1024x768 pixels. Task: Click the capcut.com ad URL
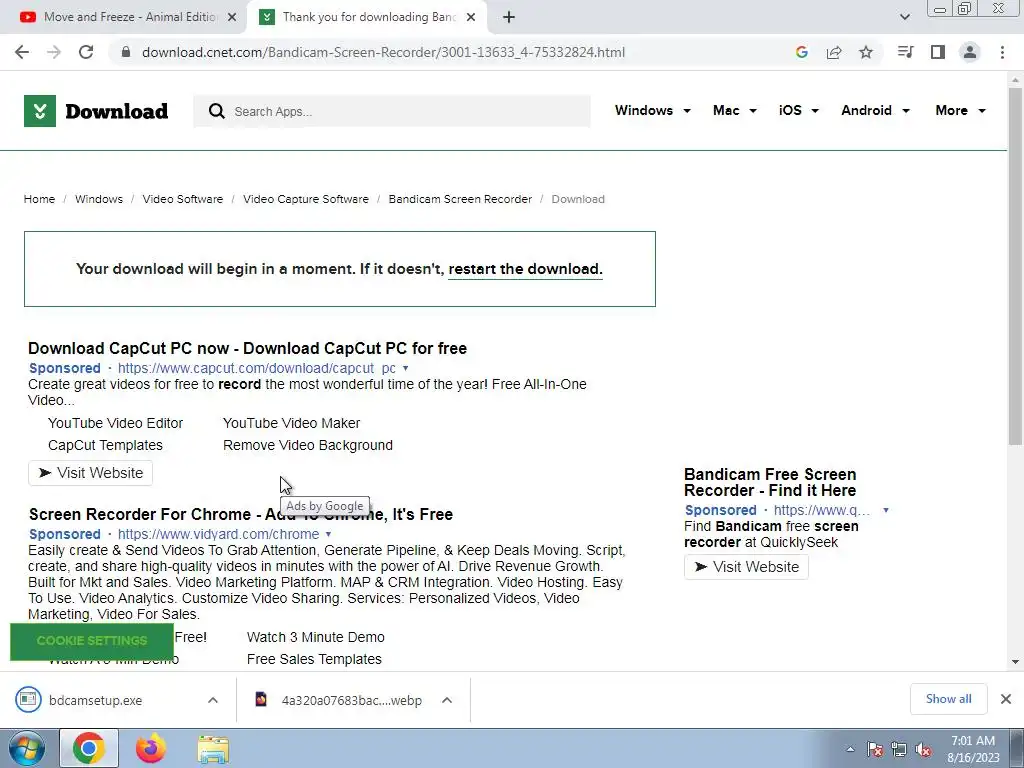(x=257, y=368)
